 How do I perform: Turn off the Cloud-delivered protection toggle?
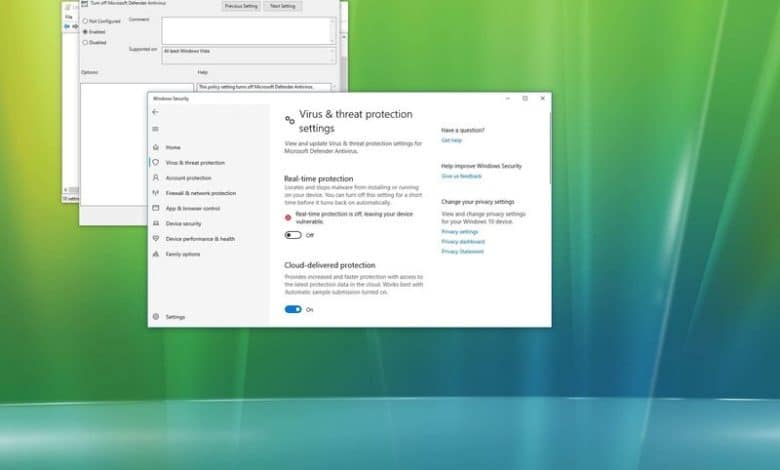[x=293, y=309]
